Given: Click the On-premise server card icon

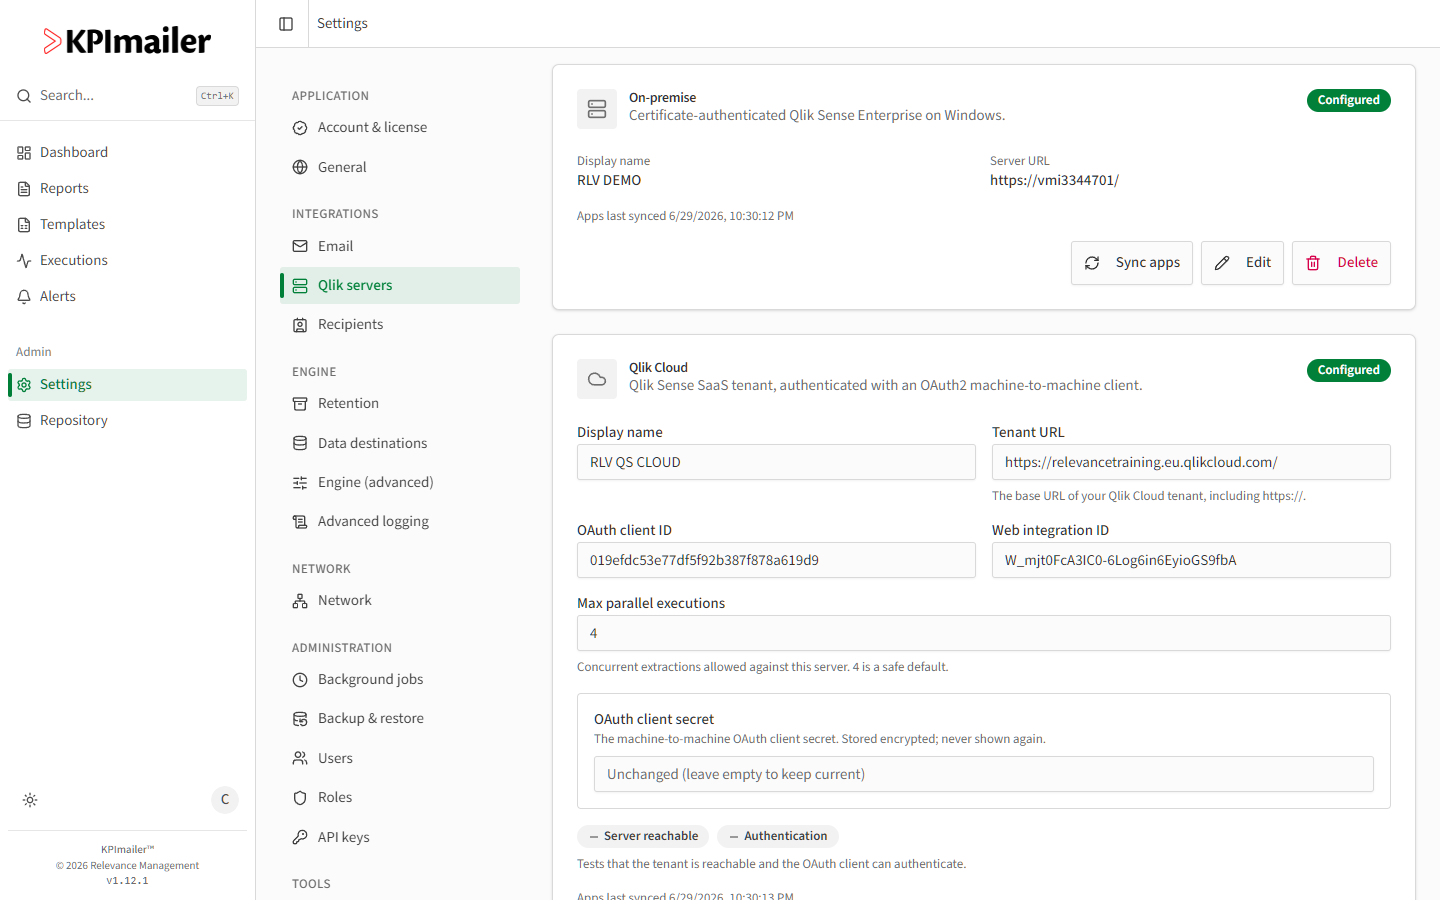Looking at the screenshot, I should (597, 109).
